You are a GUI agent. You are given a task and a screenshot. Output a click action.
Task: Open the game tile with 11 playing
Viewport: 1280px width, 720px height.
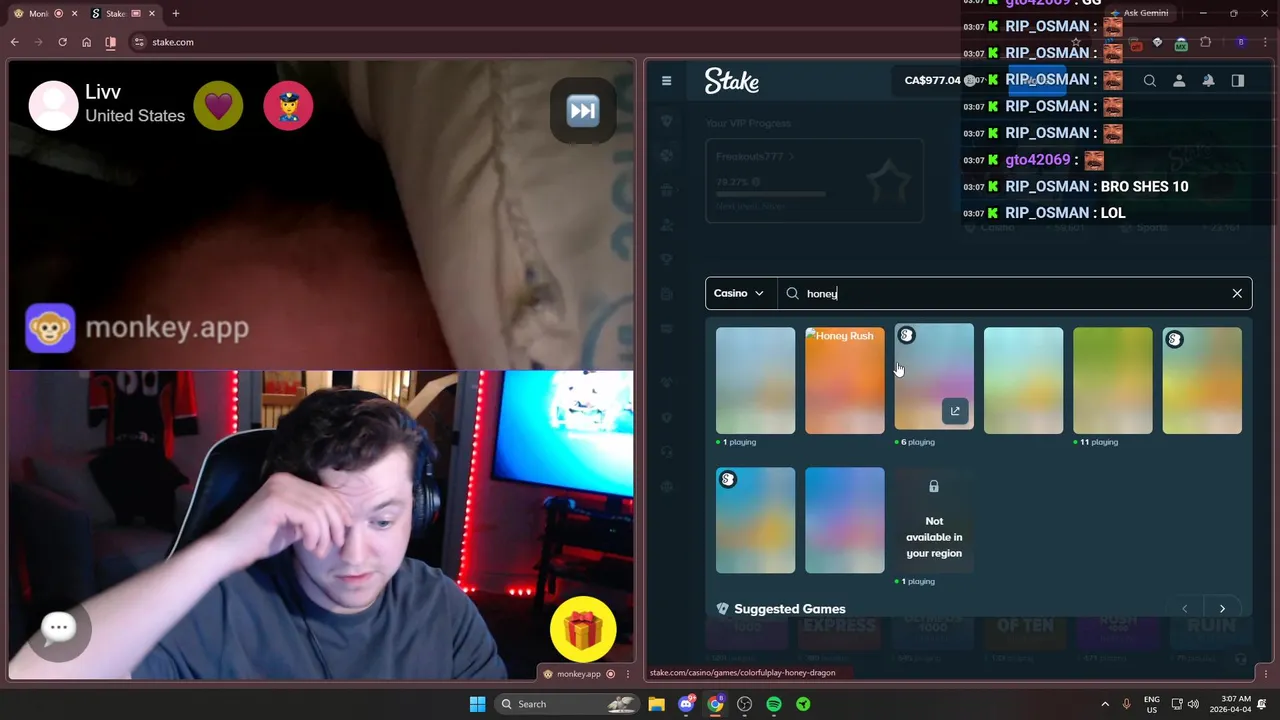tap(1113, 381)
